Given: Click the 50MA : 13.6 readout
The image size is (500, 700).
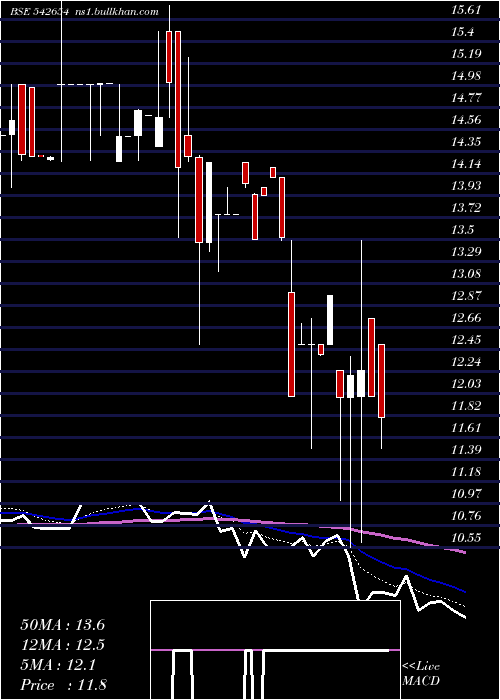Looking at the screenshot, I should pyautogui.click(x=62, y=625).
